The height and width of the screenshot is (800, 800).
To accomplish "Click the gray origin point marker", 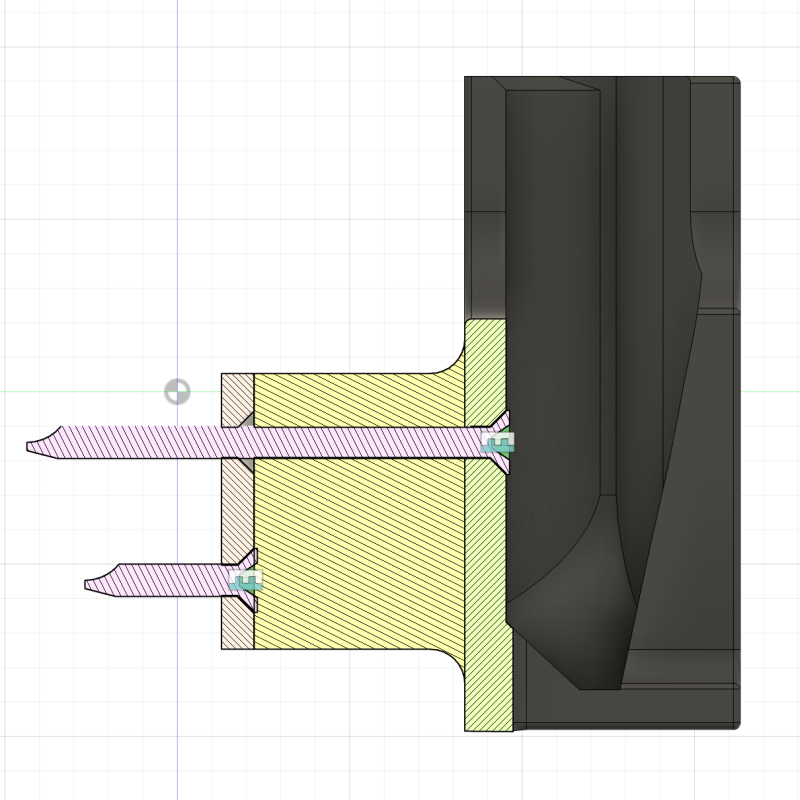I will coord(177,391).
